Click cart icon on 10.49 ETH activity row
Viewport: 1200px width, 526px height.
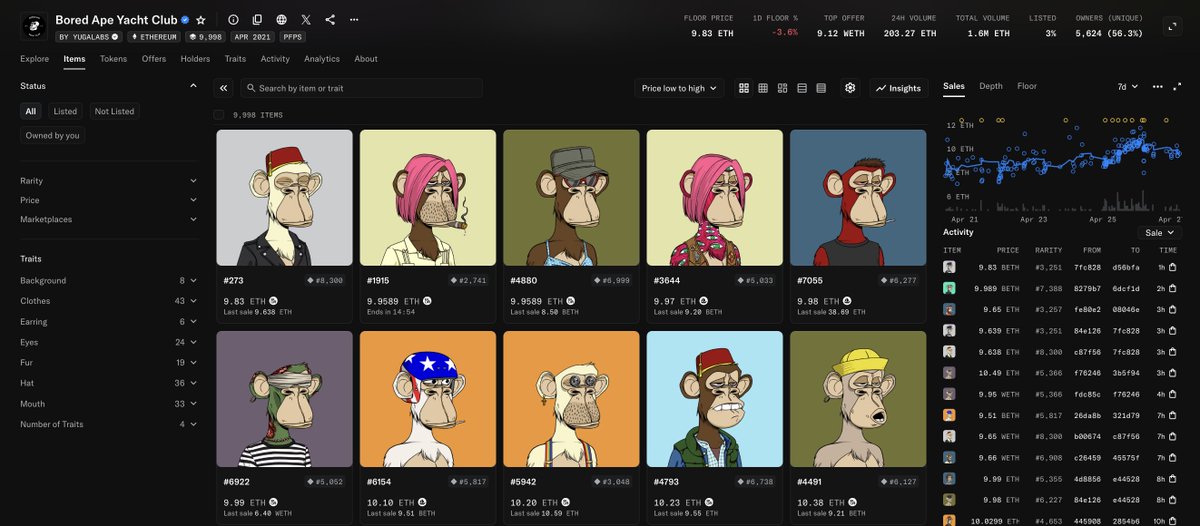pos(1174,372)
